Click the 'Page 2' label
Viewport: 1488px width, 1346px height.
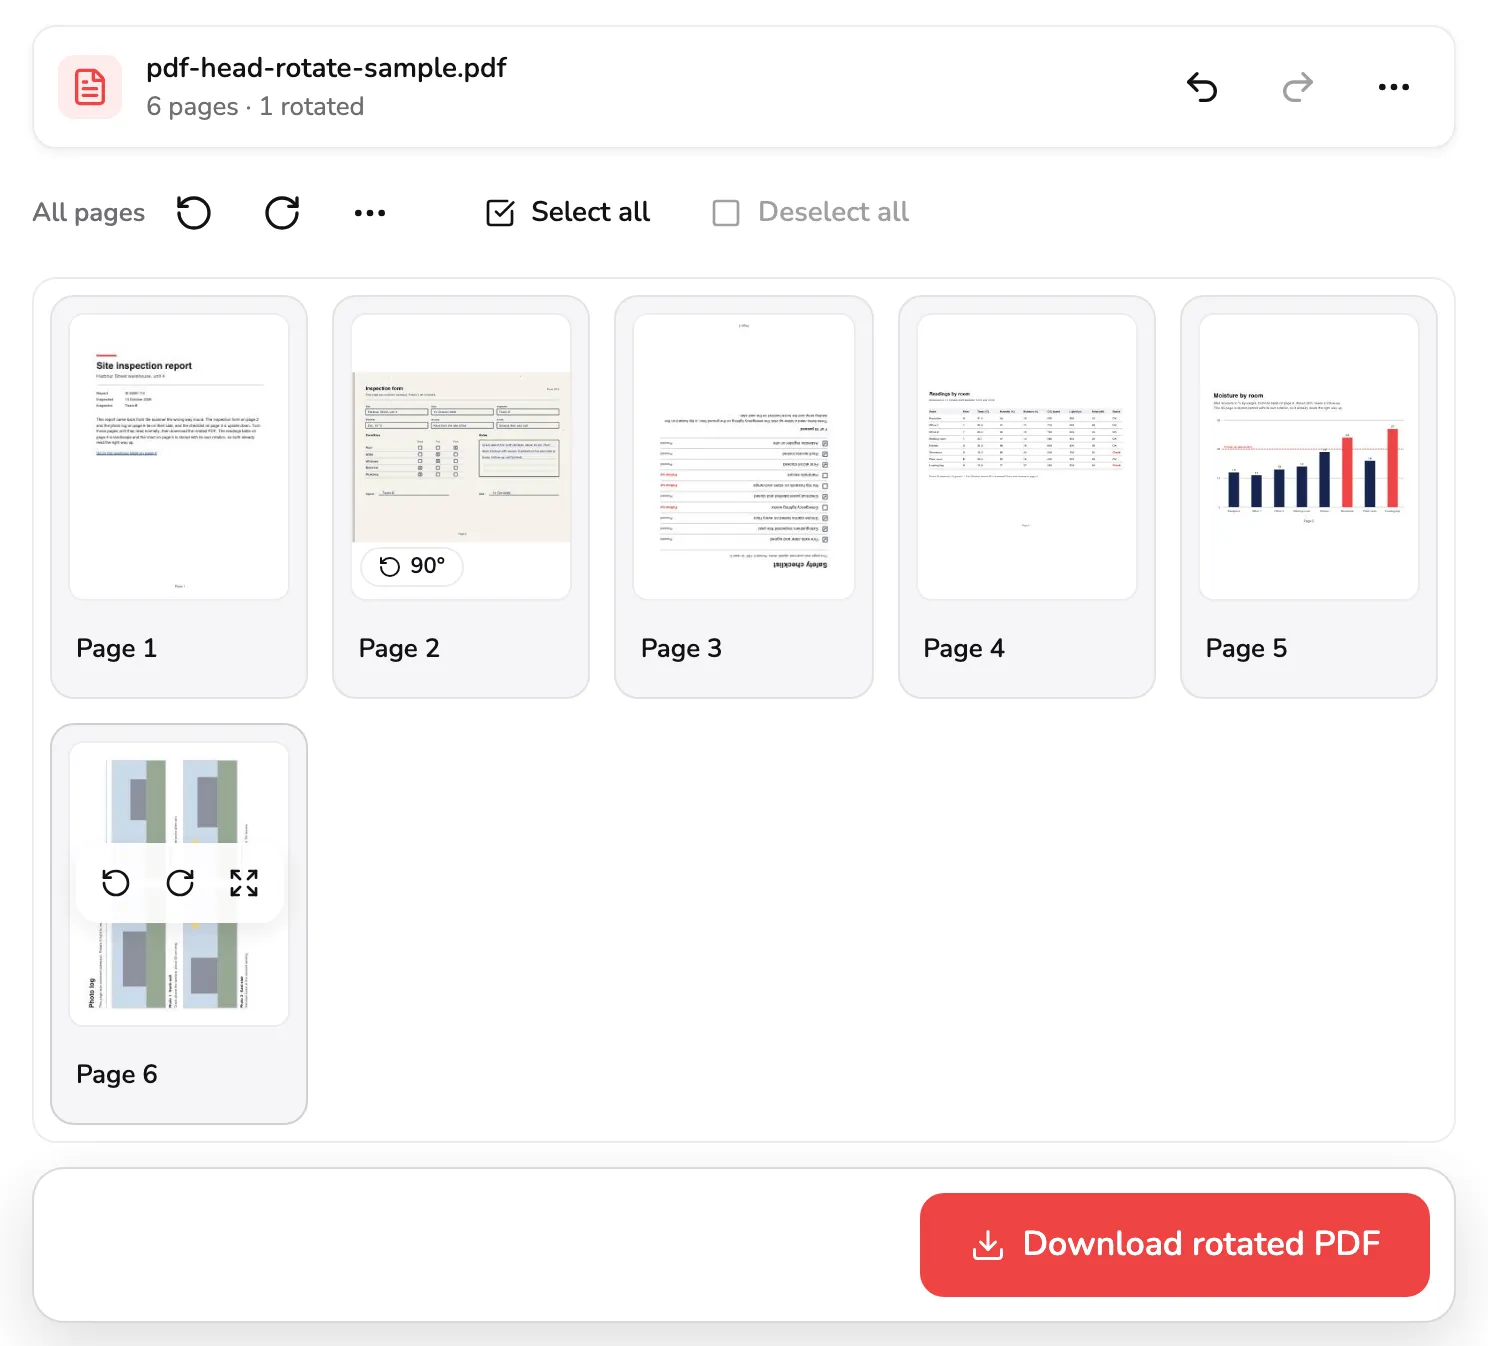399,649
